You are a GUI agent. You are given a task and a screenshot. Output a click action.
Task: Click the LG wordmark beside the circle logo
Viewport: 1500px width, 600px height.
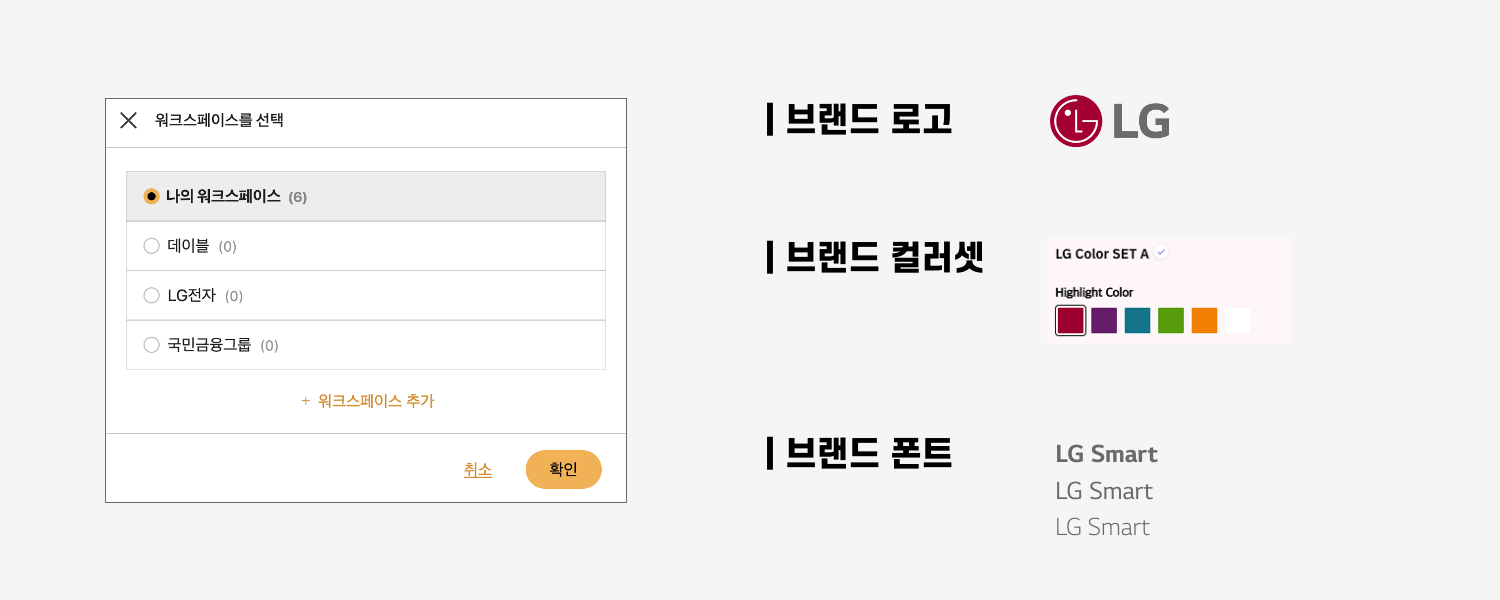coord(1140,121)
